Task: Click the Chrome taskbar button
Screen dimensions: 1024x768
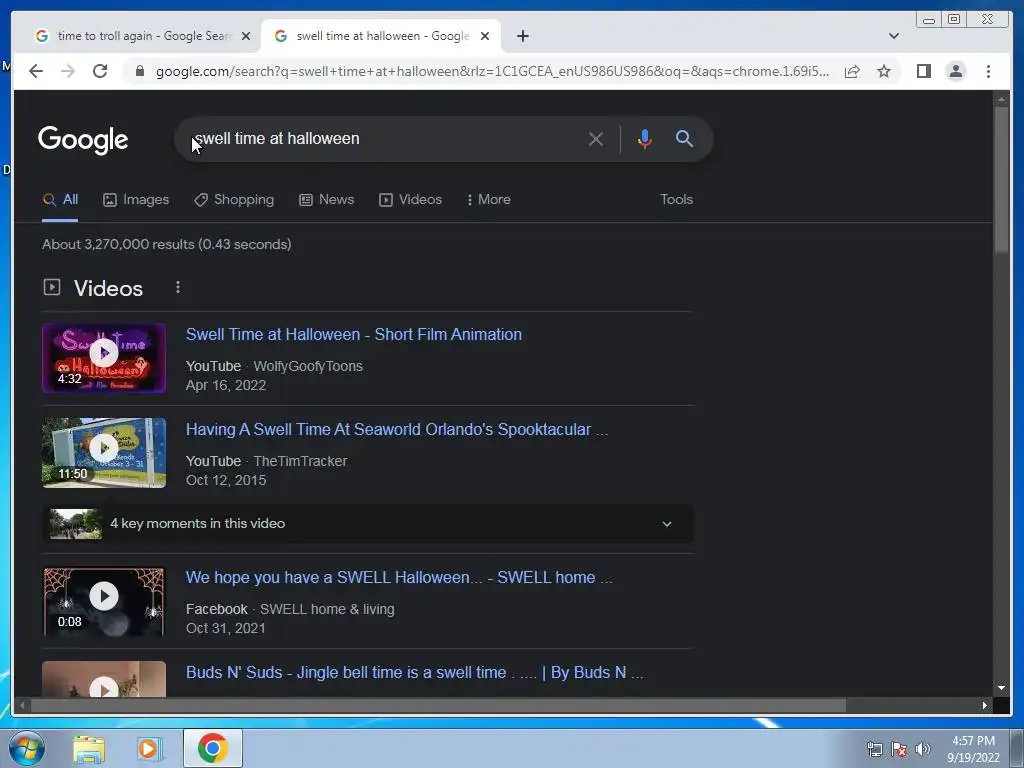Action: pos(213,748)
